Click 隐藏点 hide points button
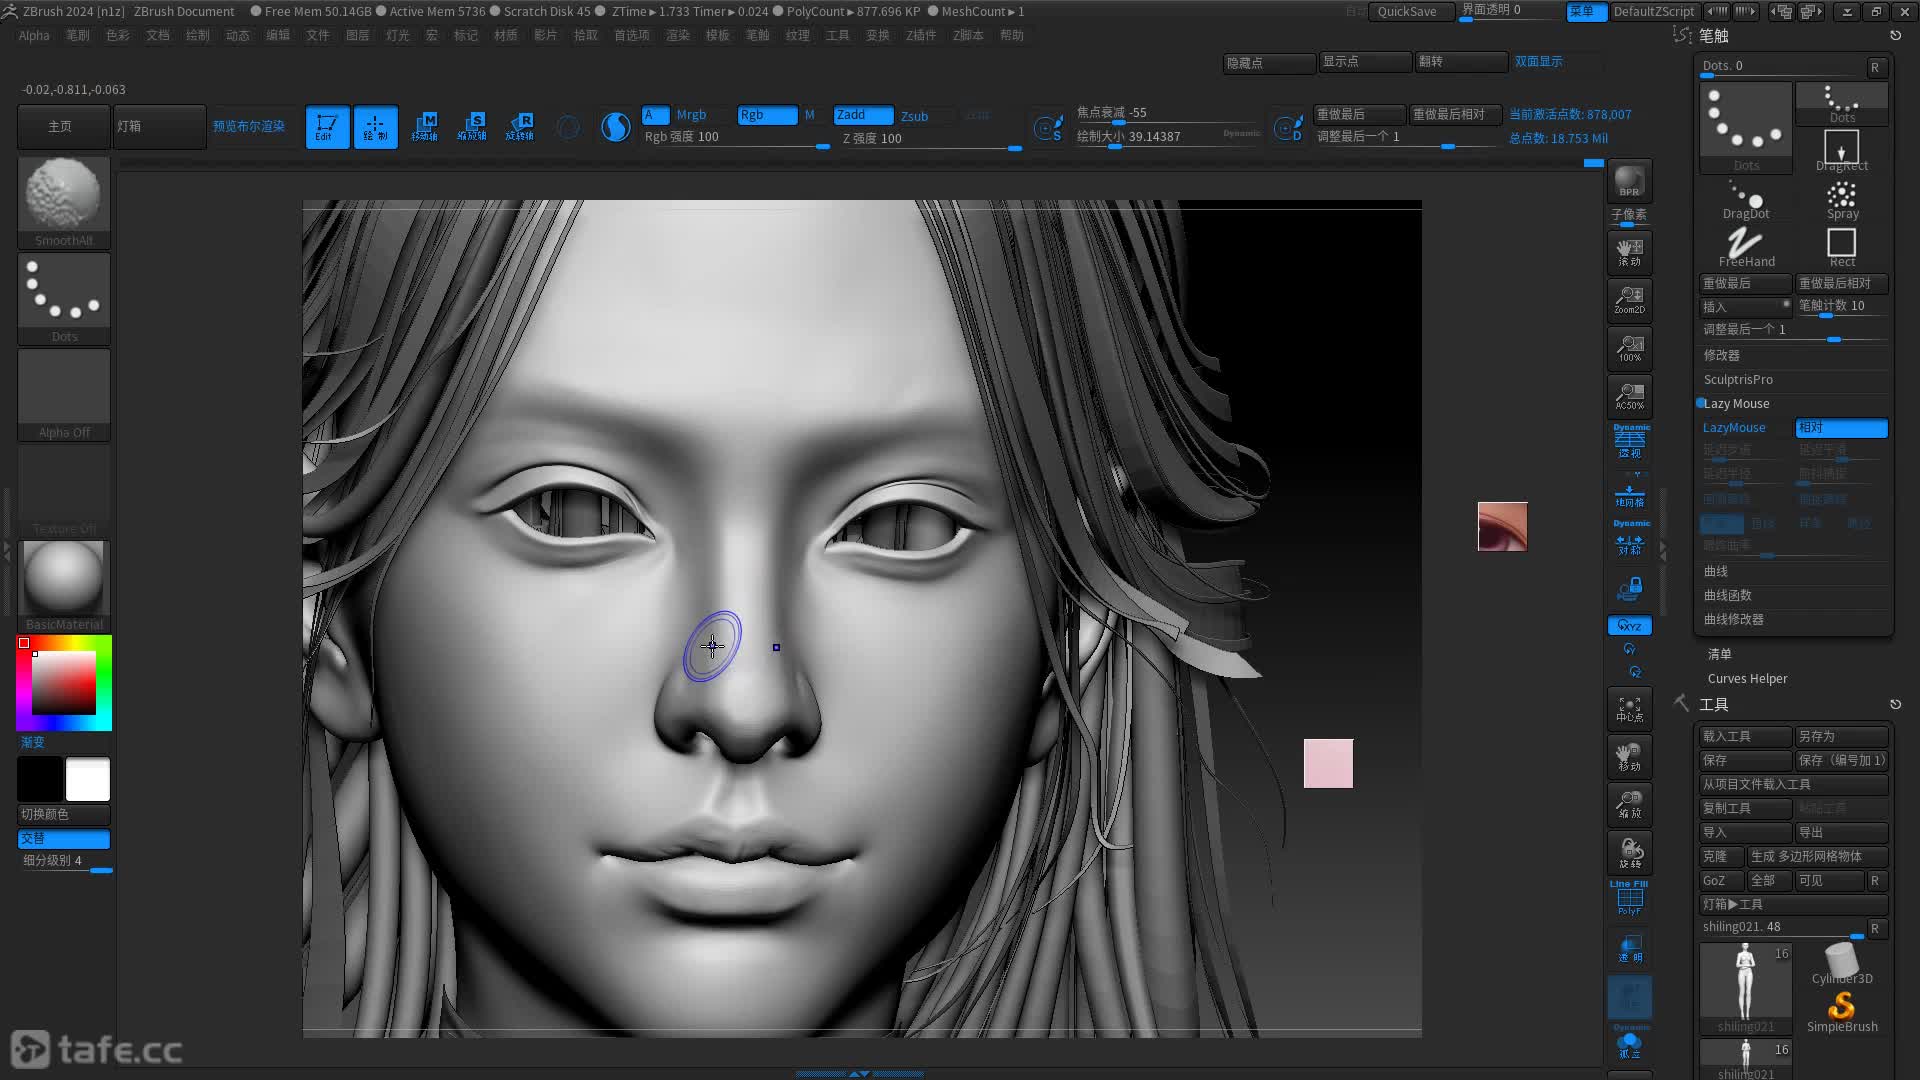The height and width of the screenshot is (1080, 1920). pos(1269,63)
